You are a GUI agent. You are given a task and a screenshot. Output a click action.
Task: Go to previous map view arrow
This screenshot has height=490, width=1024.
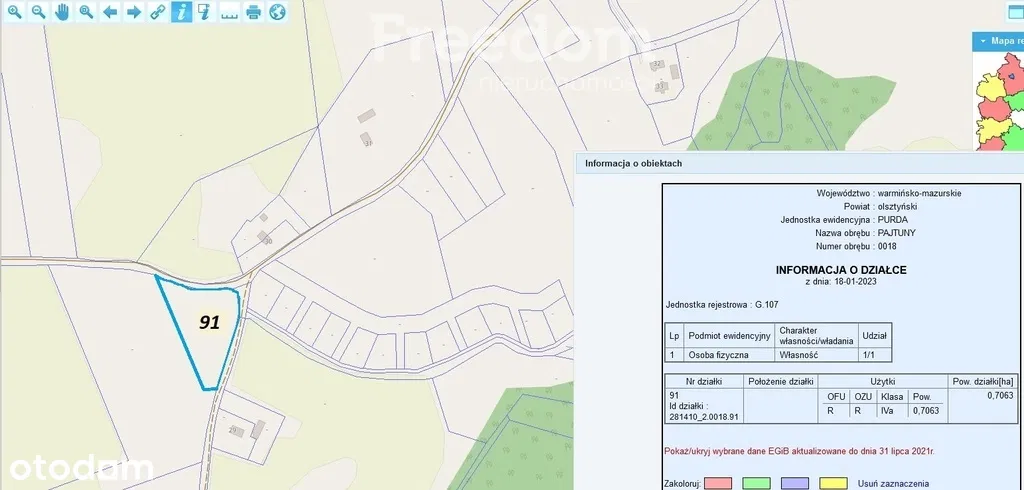coord(110,12)
